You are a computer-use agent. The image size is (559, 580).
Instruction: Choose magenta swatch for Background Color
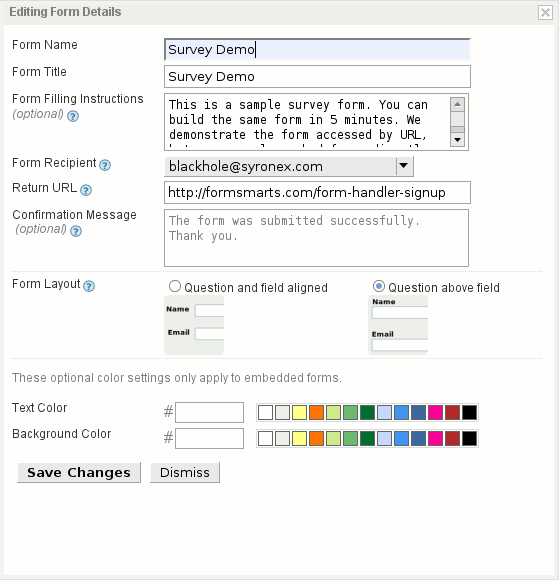[435, 438]
